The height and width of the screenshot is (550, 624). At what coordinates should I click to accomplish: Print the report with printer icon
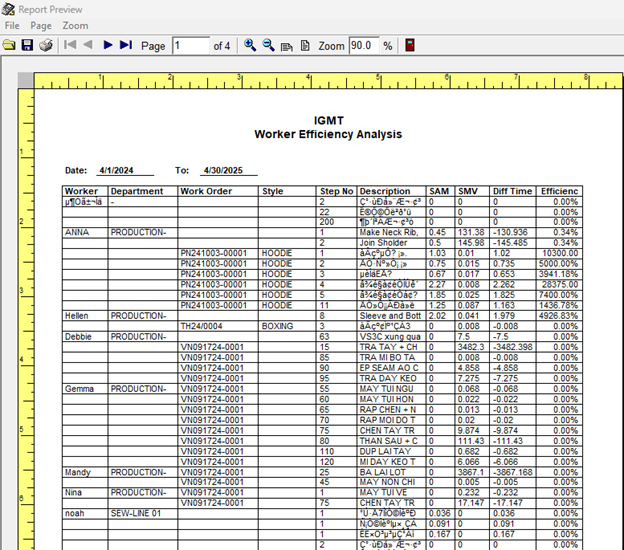coord(46,45)
